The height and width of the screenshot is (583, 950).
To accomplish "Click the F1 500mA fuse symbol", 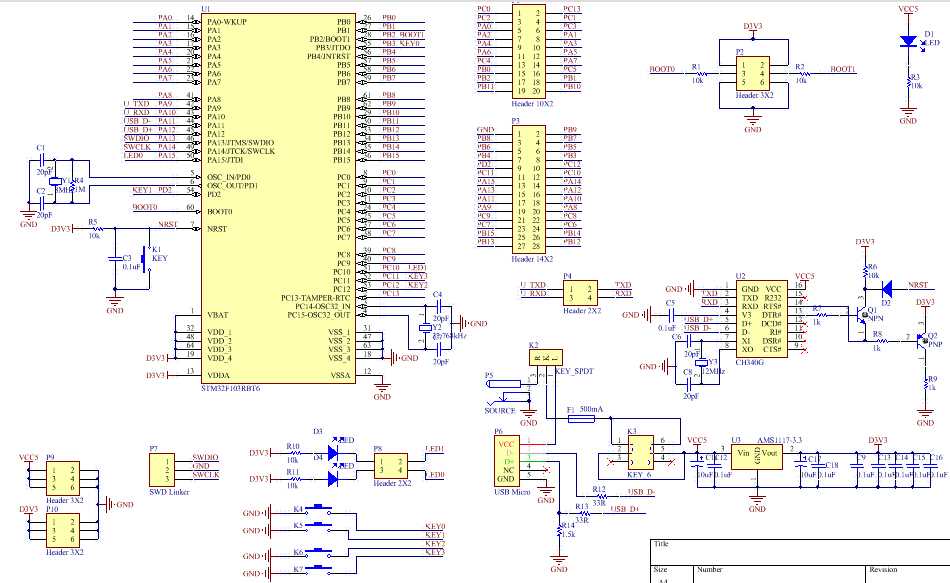I will (581, 418).
